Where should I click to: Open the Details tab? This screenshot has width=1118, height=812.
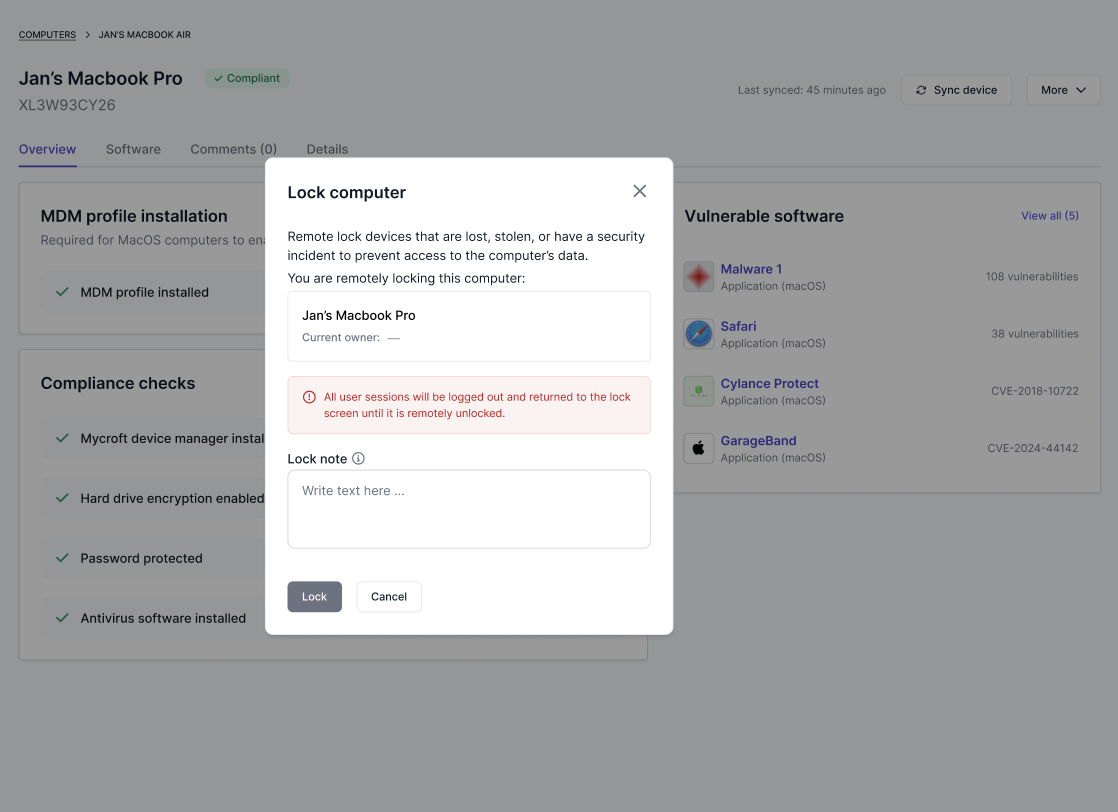[327, 149]
